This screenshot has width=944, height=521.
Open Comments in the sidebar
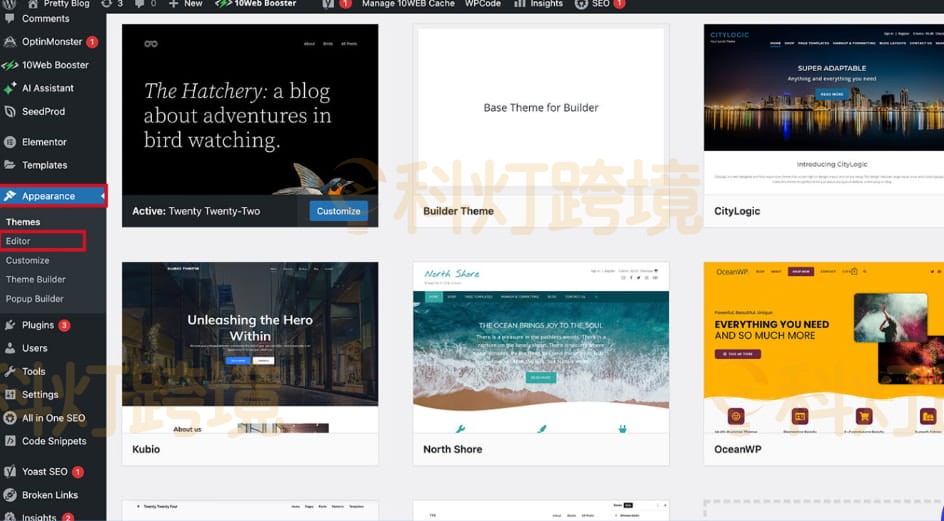tap(45, 19)
